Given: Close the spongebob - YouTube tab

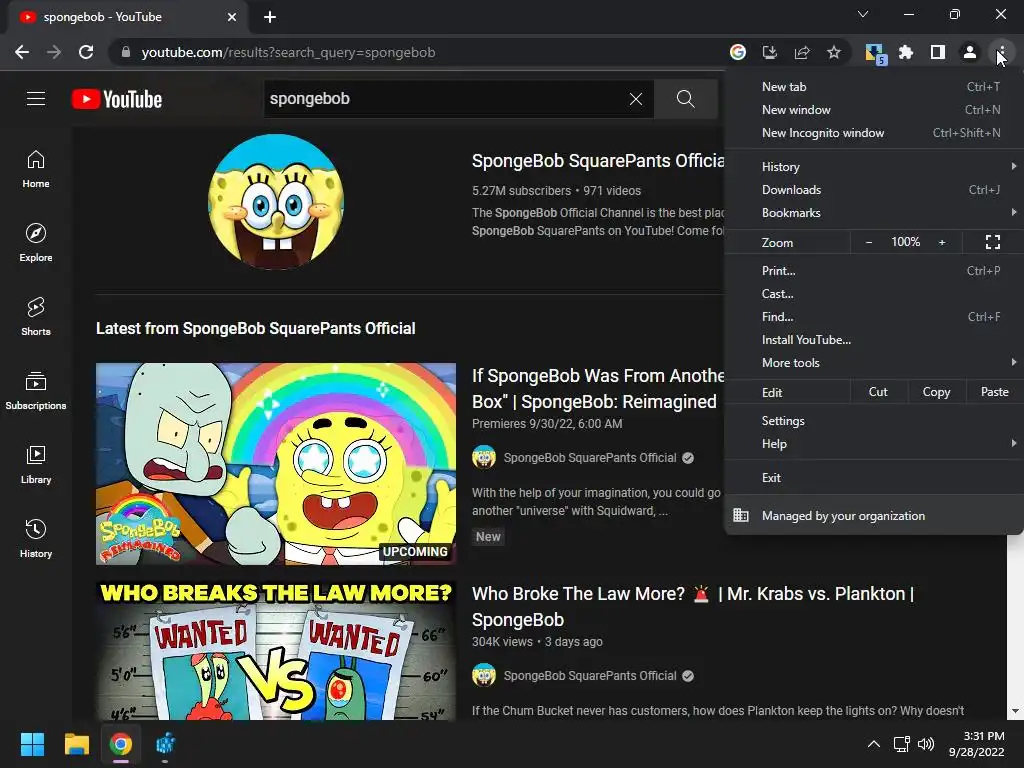Looking at the screenshot, I should tap(232, 17).
